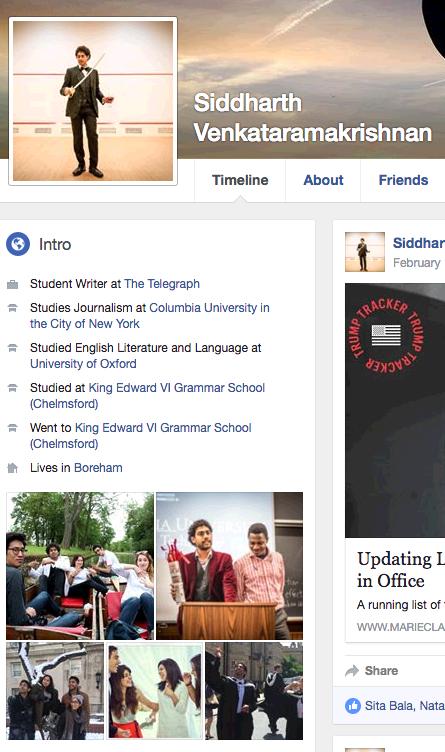Open the Boreham location link
The image size is (445, 752).
[98, 468]
